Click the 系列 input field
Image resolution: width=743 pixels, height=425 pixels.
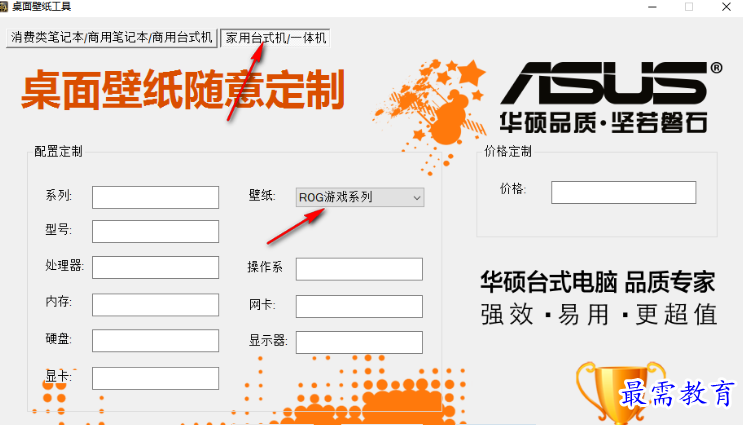pos(155,197)
